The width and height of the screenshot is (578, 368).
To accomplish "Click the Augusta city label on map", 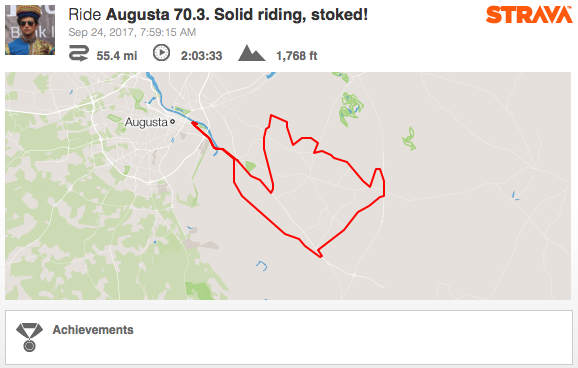I will 146,122.
